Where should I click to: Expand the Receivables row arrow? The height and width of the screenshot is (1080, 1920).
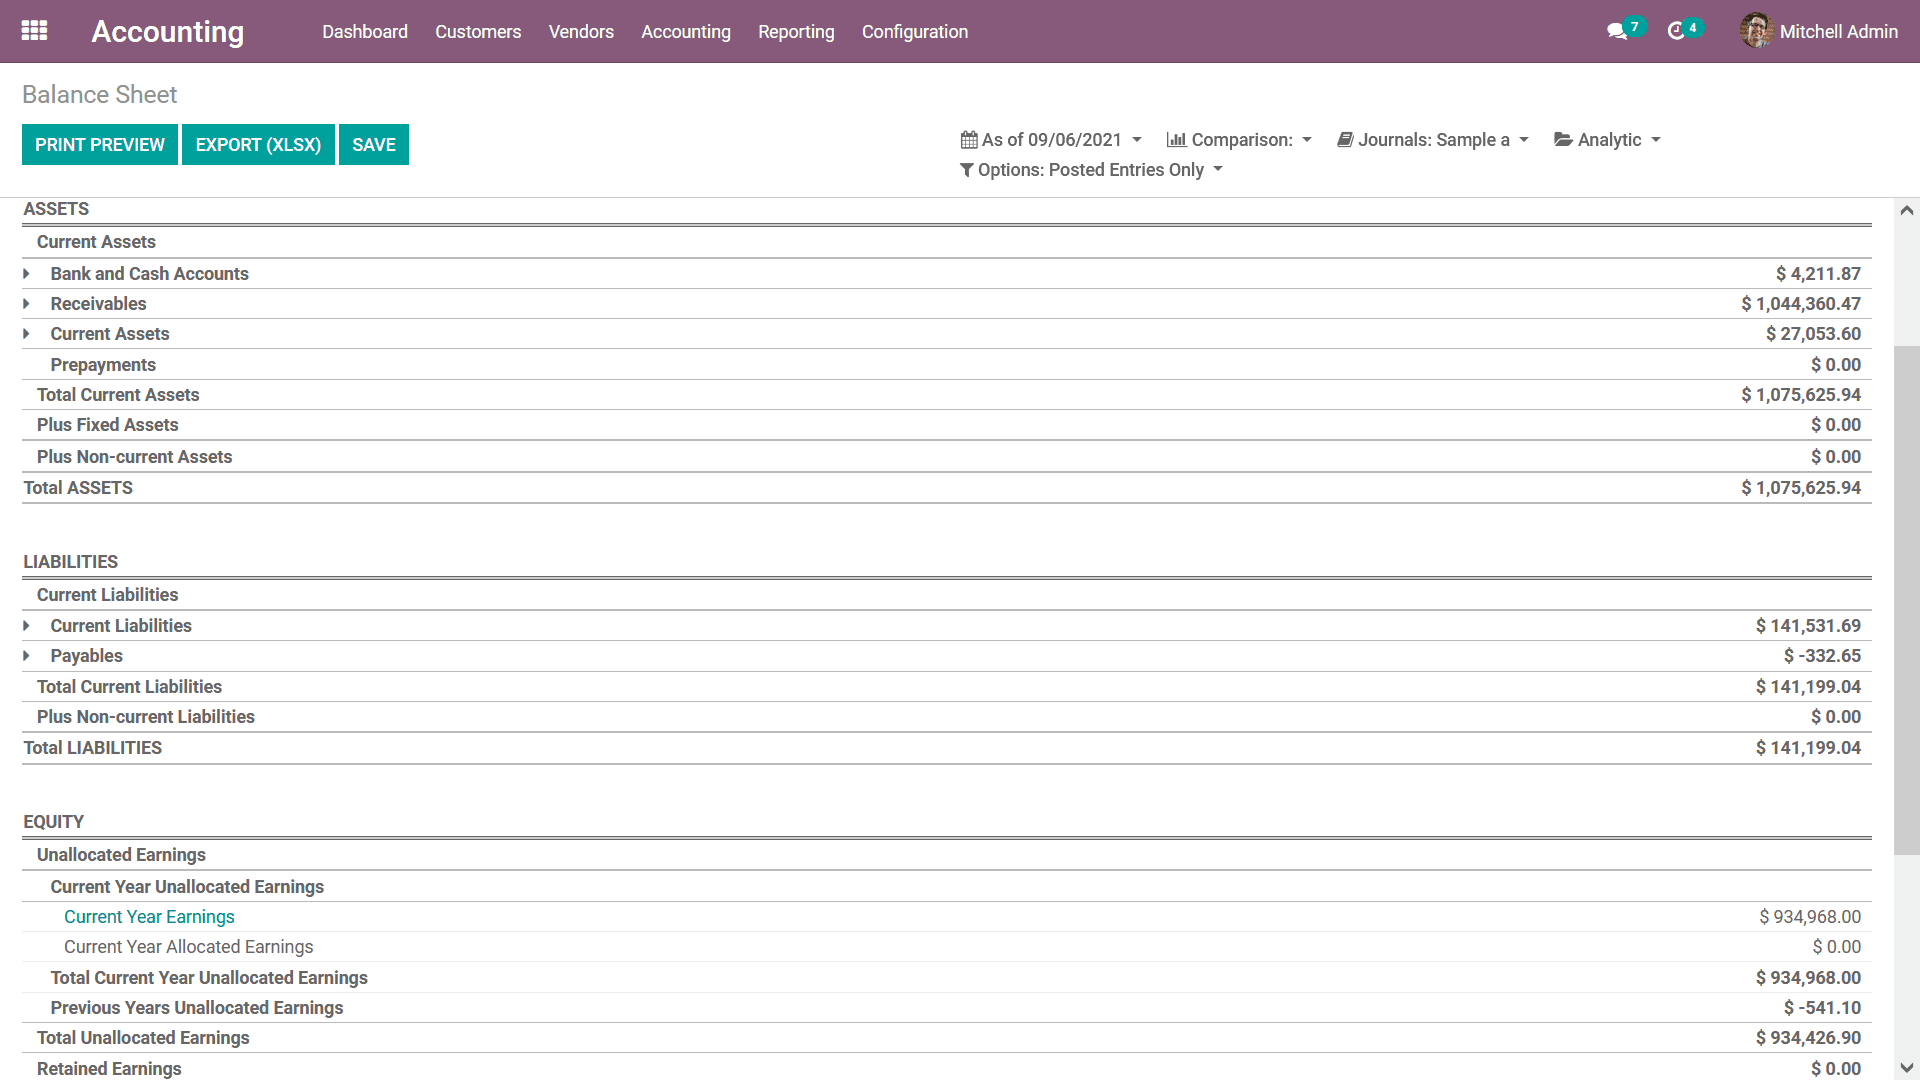click(26, 304)
